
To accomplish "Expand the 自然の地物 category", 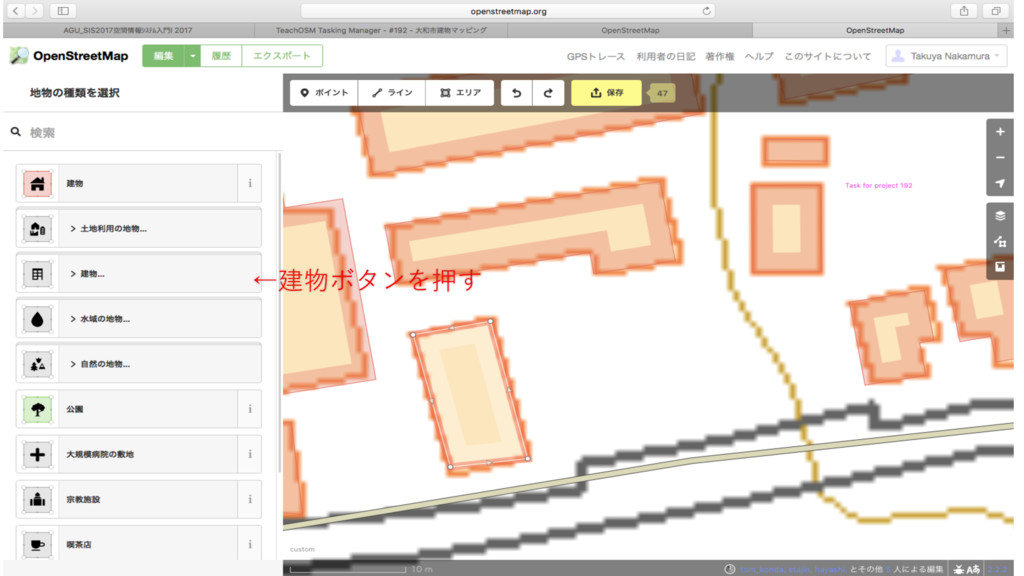I will point(138,364).
